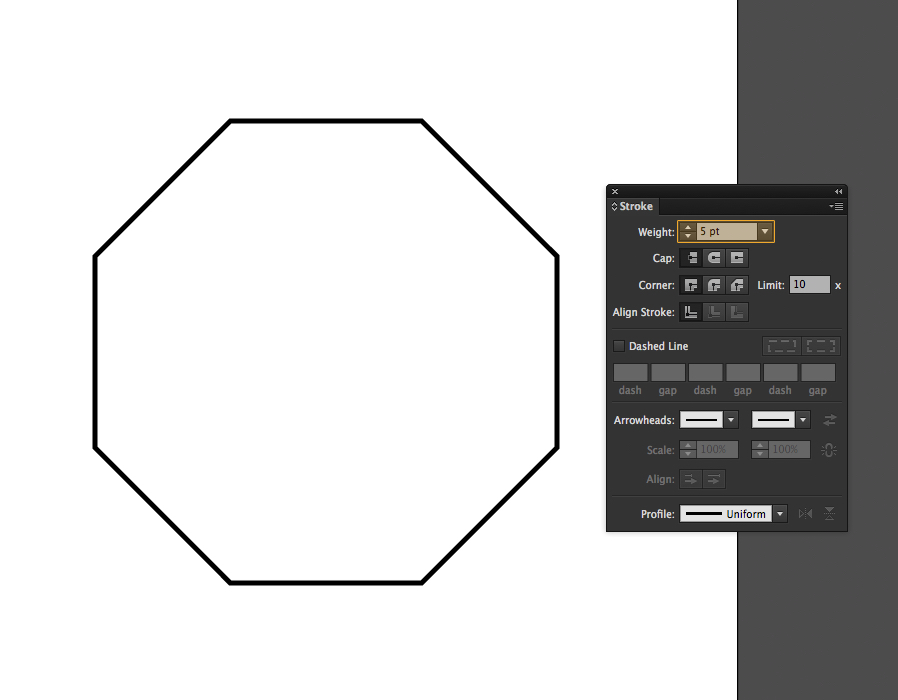The width and height of the screenshot is (898, 700).
Task: Open the start arrowhead dropdown
Action: pos(731,420)
